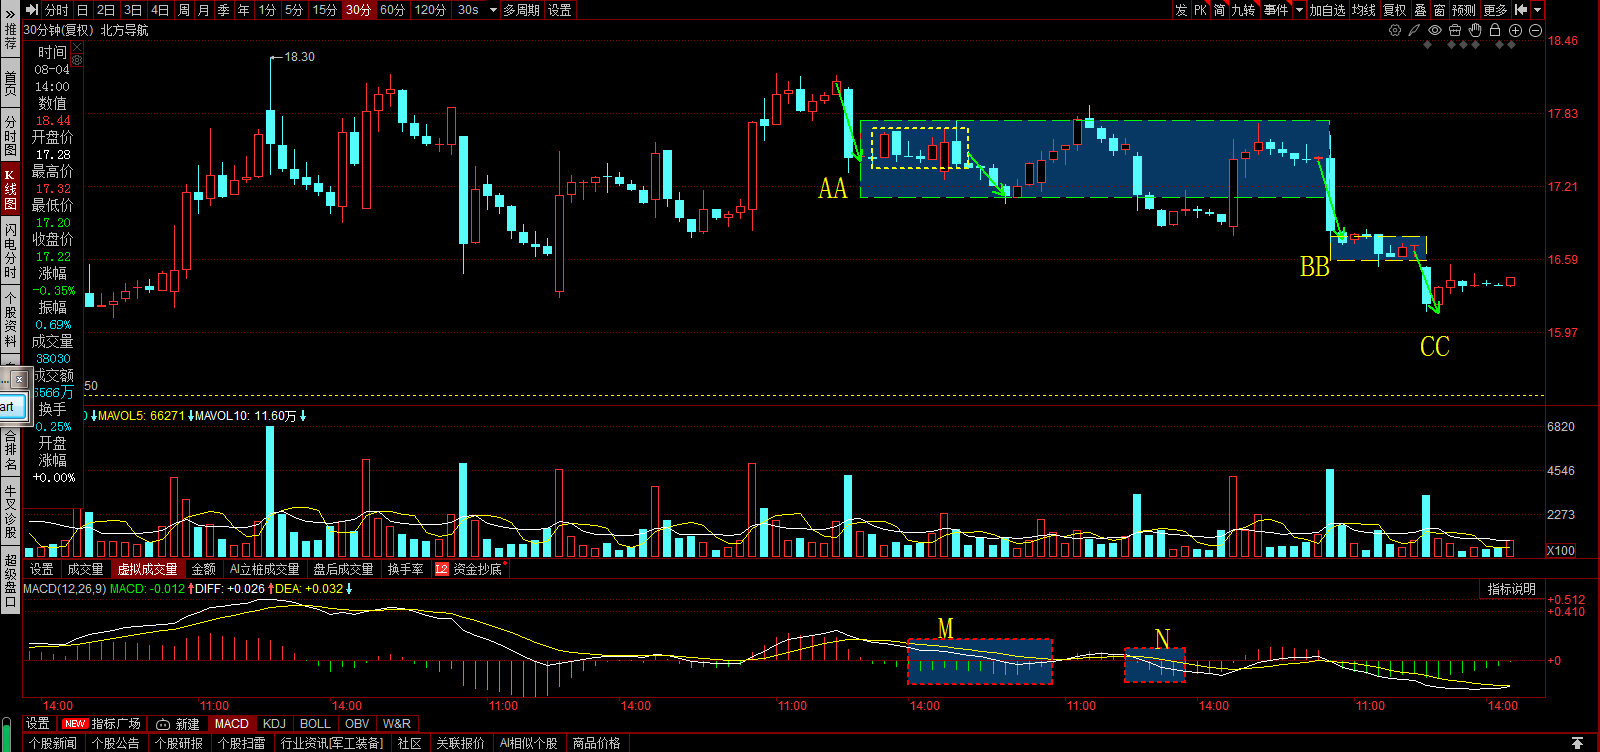This screenshot has width=1600, height=752.
Task: Select the 60分 period
Action: pyautogui.click(x=393, y=9)
